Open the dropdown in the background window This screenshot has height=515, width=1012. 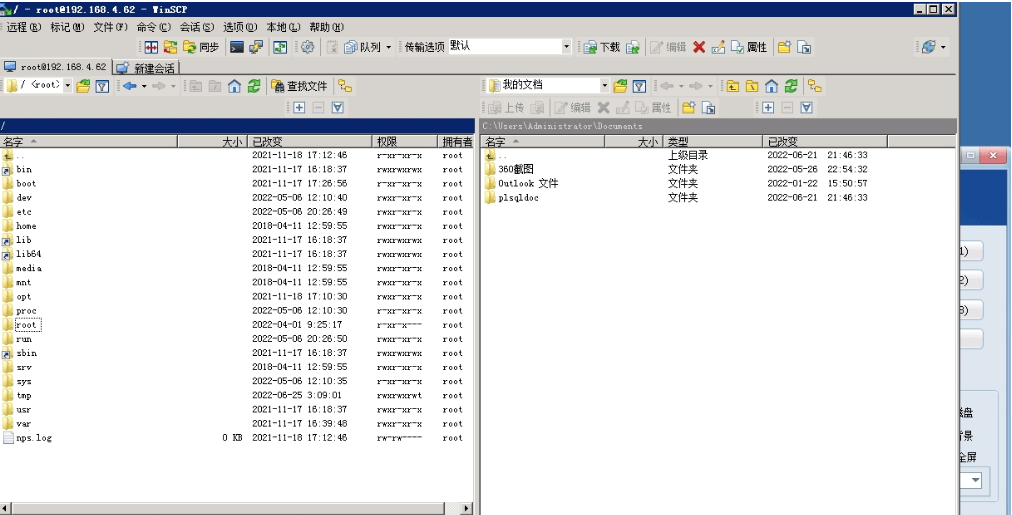pyautogui.click(x=975, y=480)
